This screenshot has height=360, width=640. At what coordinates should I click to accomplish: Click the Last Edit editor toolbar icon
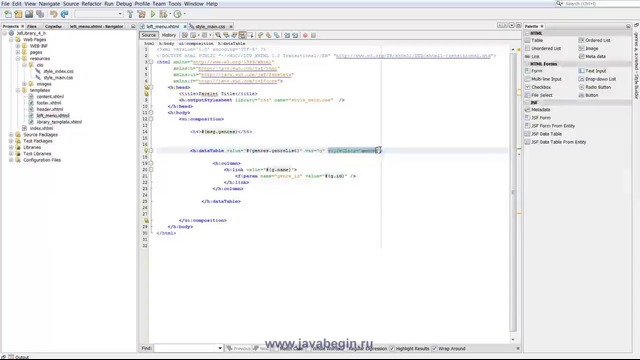coord(185,35)
